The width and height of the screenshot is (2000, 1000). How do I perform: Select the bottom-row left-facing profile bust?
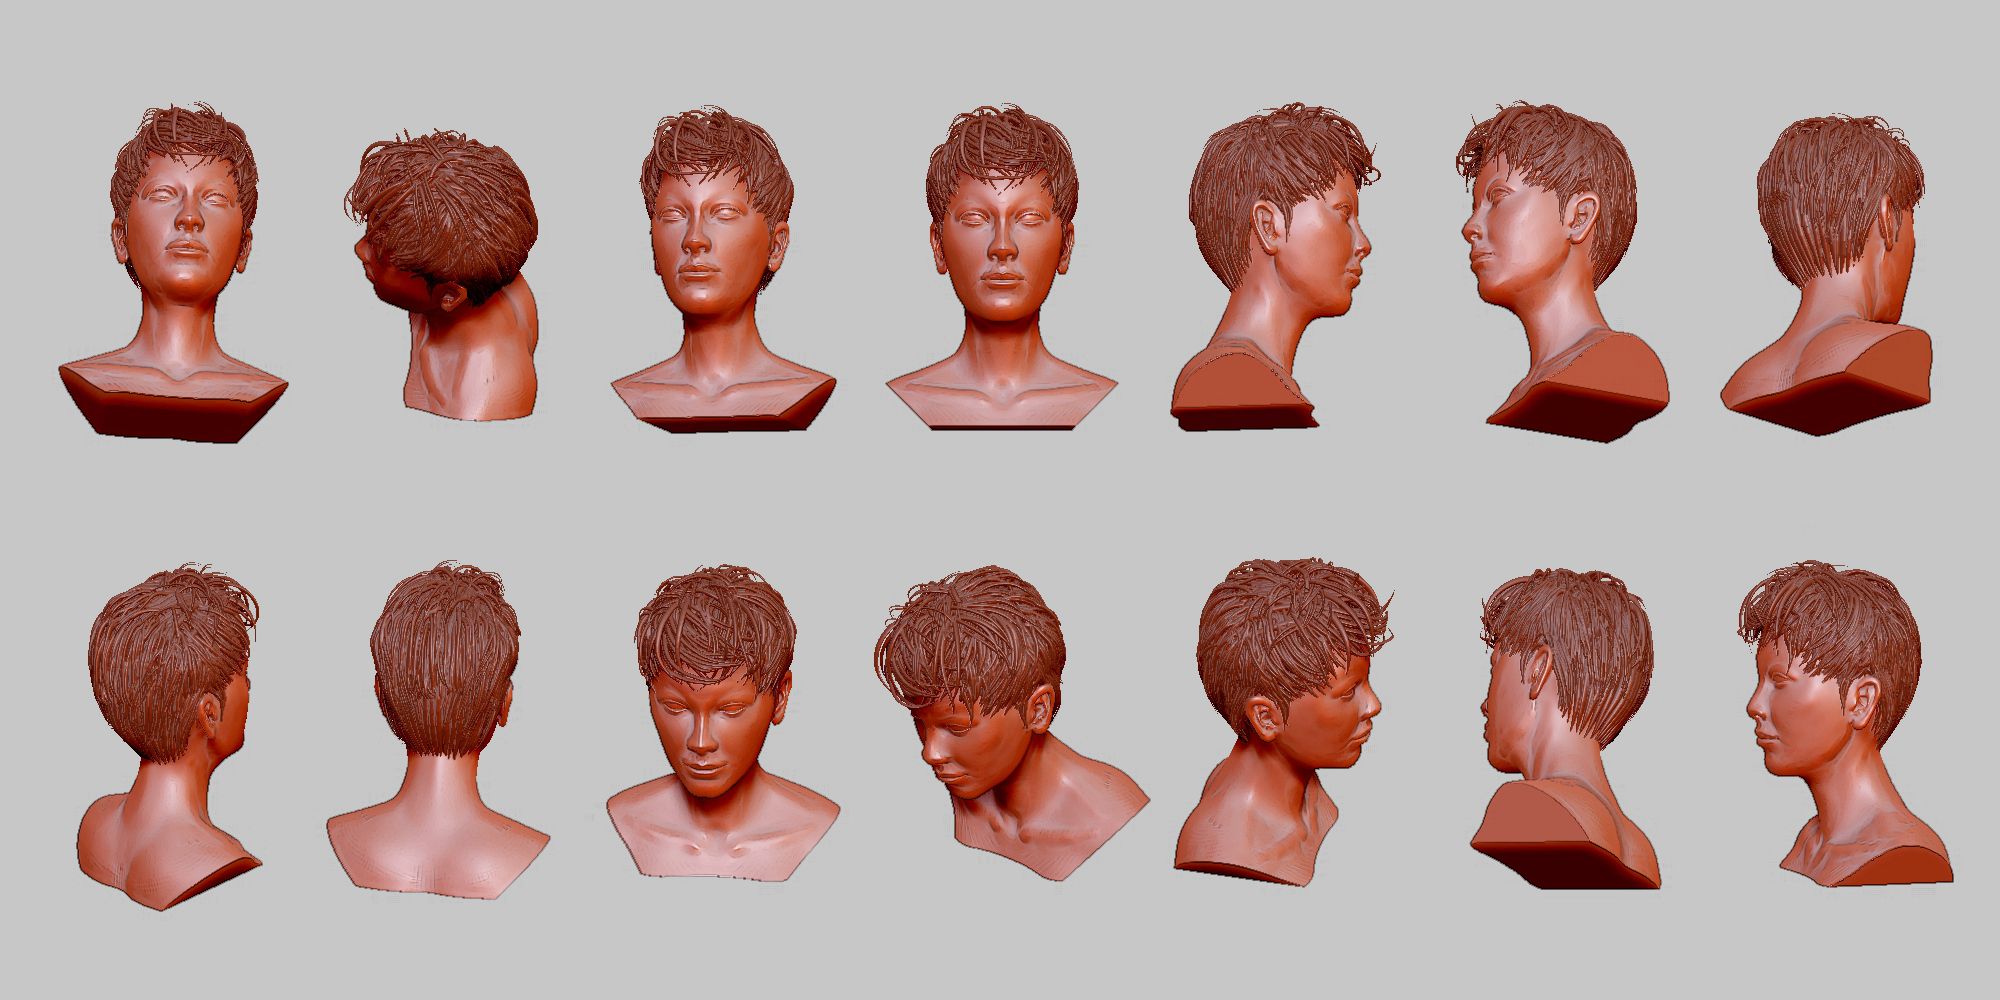[1846, 725]
